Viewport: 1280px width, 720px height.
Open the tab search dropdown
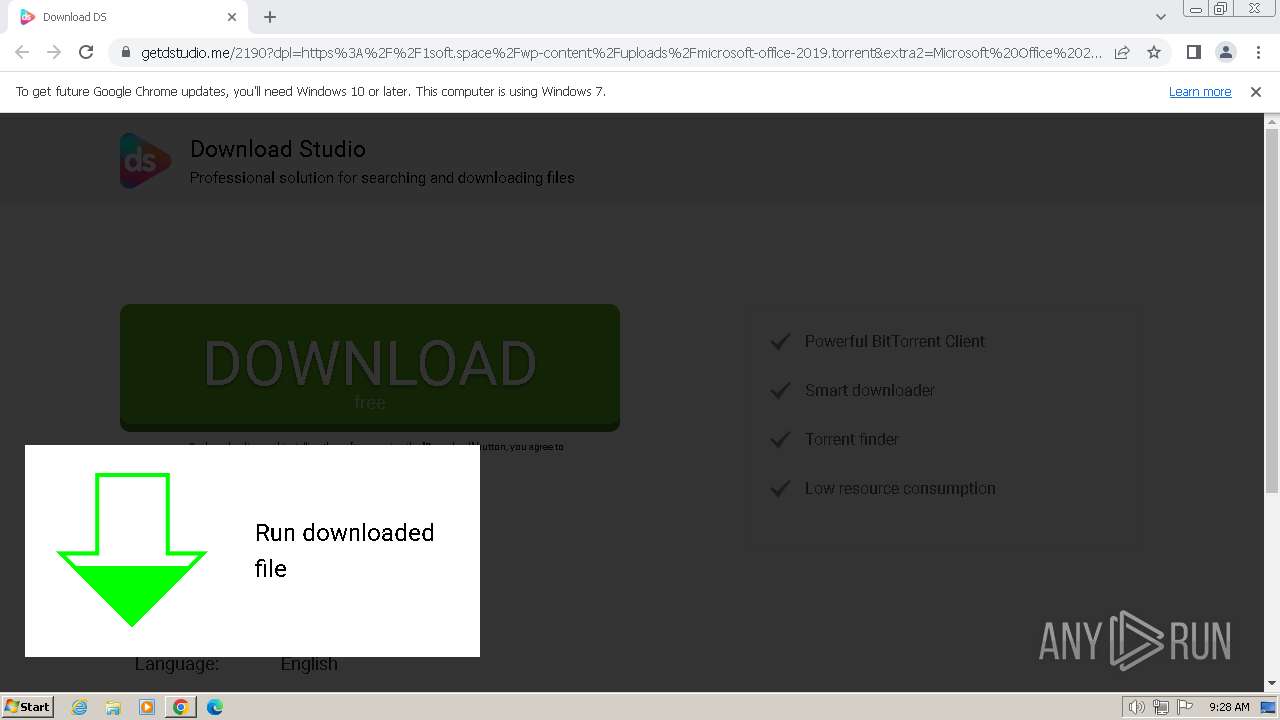click(x=1160, y=17)
